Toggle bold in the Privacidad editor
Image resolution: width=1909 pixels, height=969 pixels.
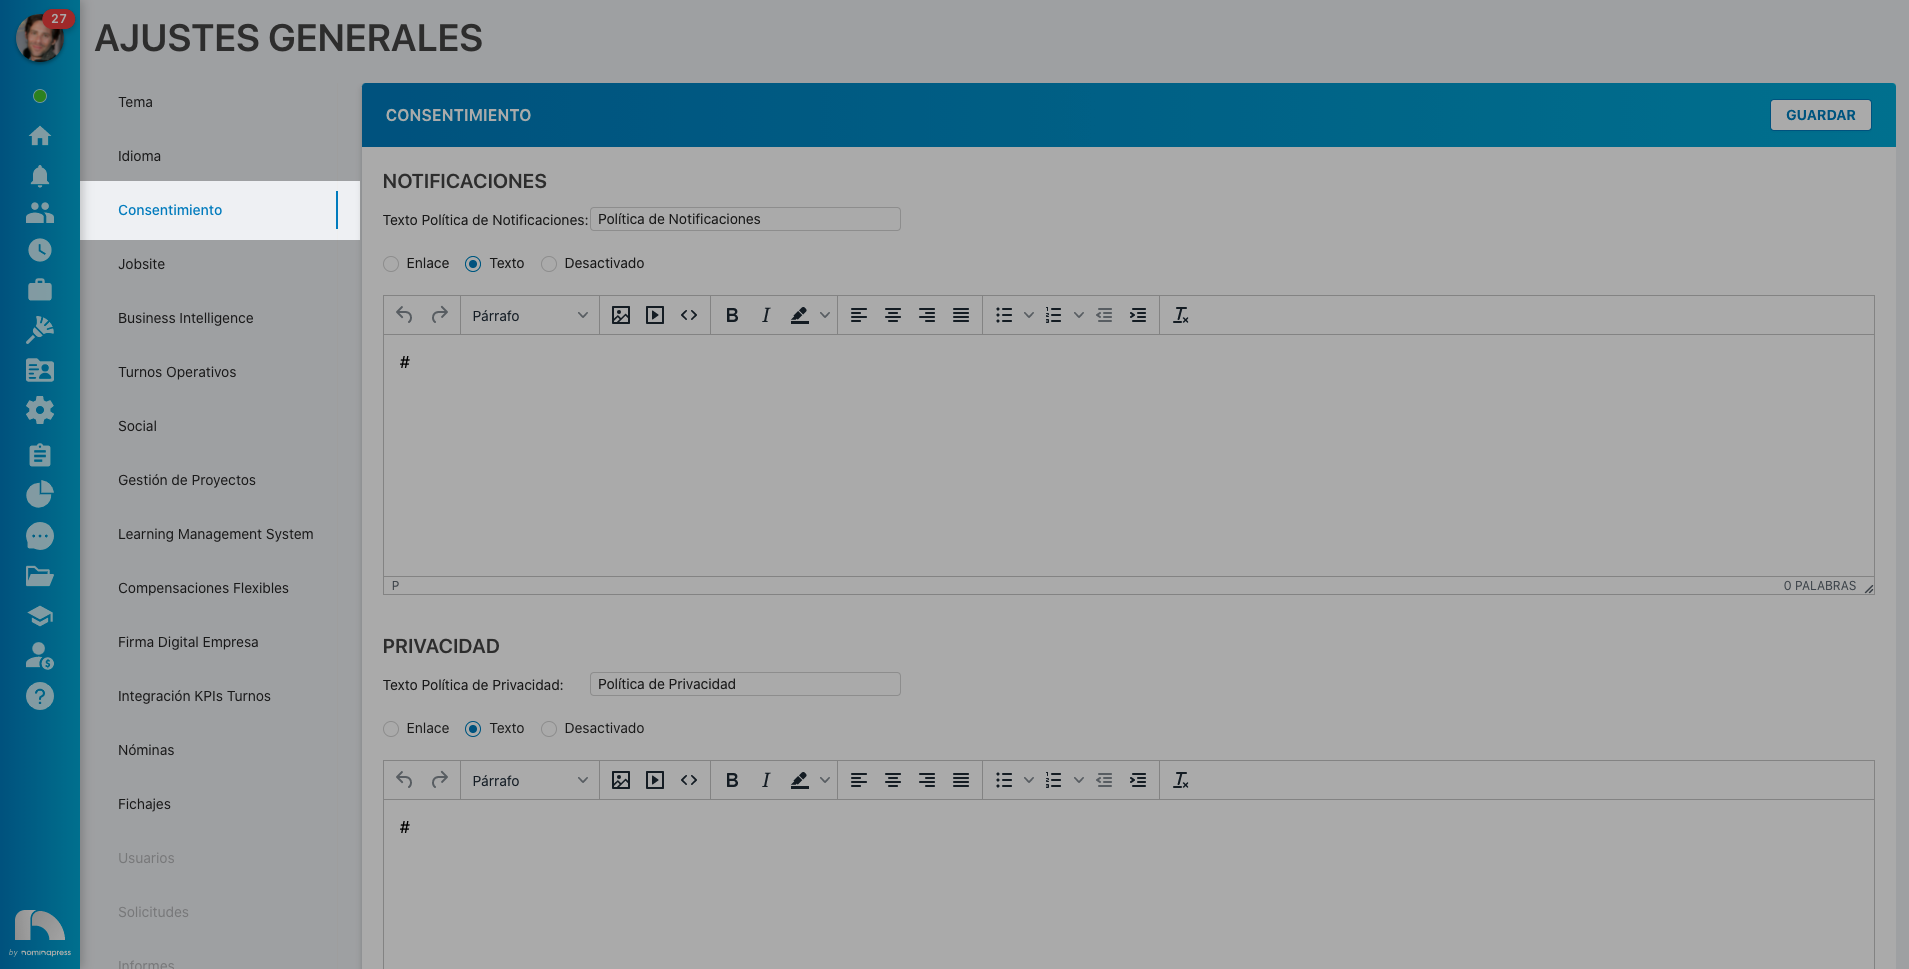tap(732, 780)
